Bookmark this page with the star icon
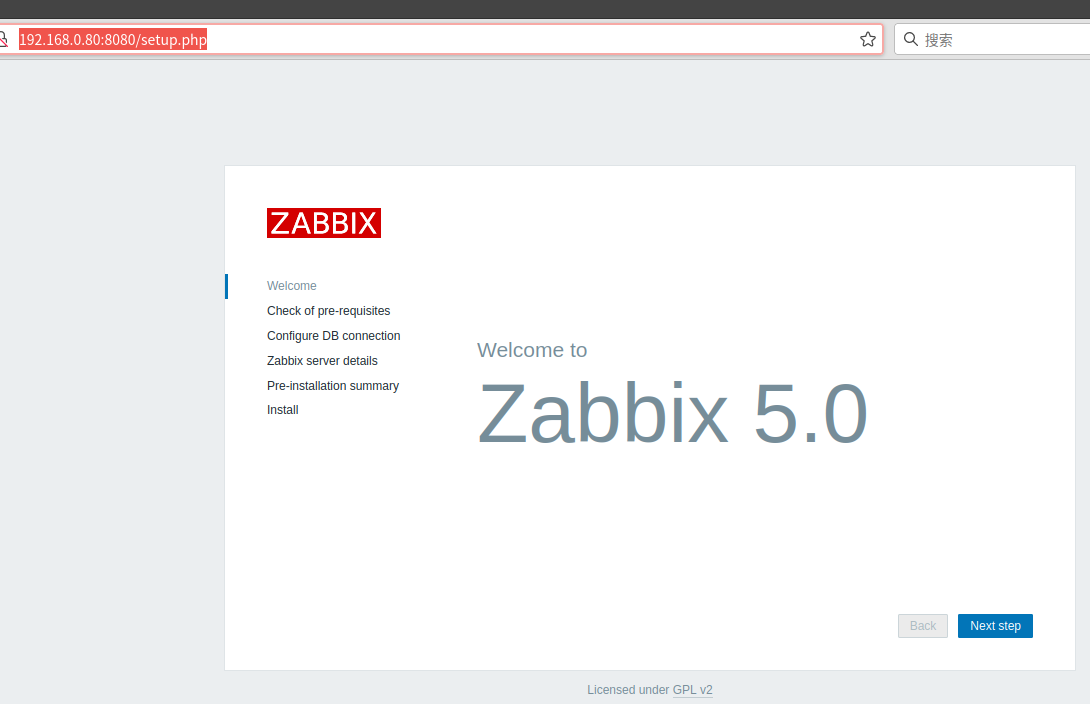Screen dimensions: 1090x704 868,40
